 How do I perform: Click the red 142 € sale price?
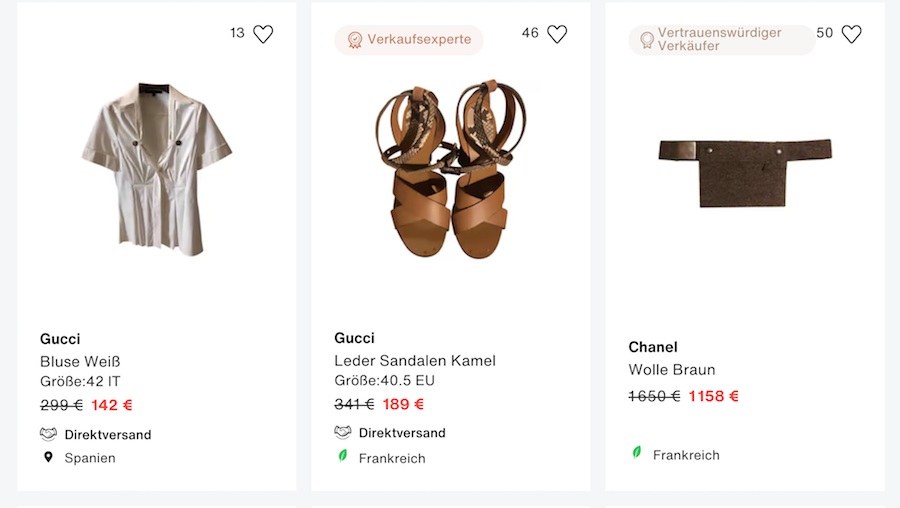point(112,405)
